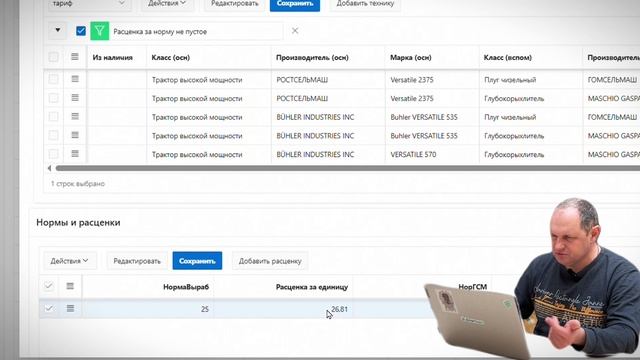Screen dimensions: 640x360
Task: Open row menu for VERSATILE 570 row
Action: [75, 154]
